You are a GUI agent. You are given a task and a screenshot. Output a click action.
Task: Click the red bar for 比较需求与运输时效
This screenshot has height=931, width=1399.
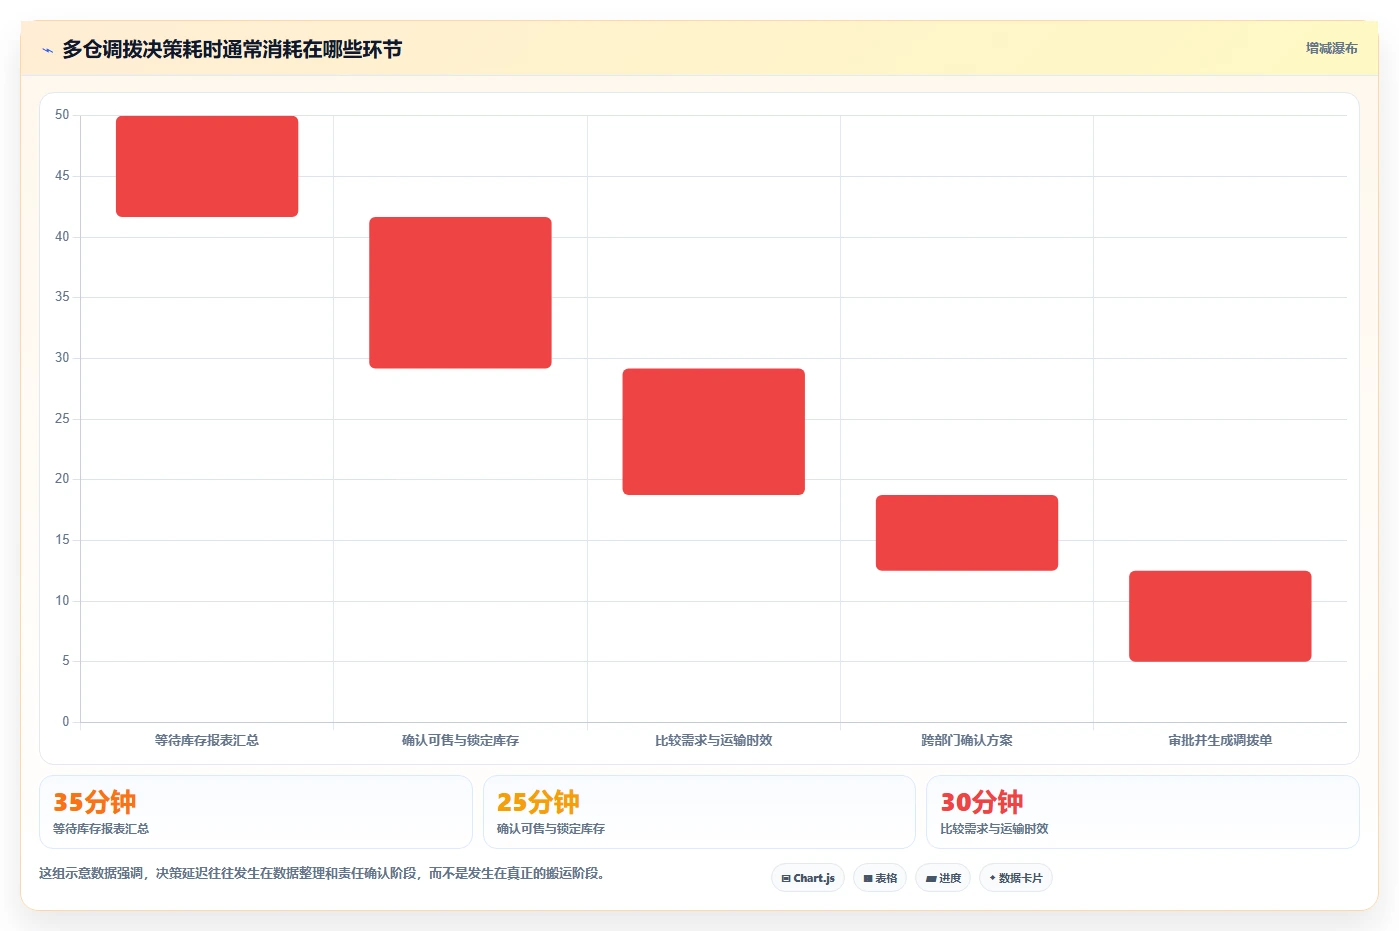point(714,432)
